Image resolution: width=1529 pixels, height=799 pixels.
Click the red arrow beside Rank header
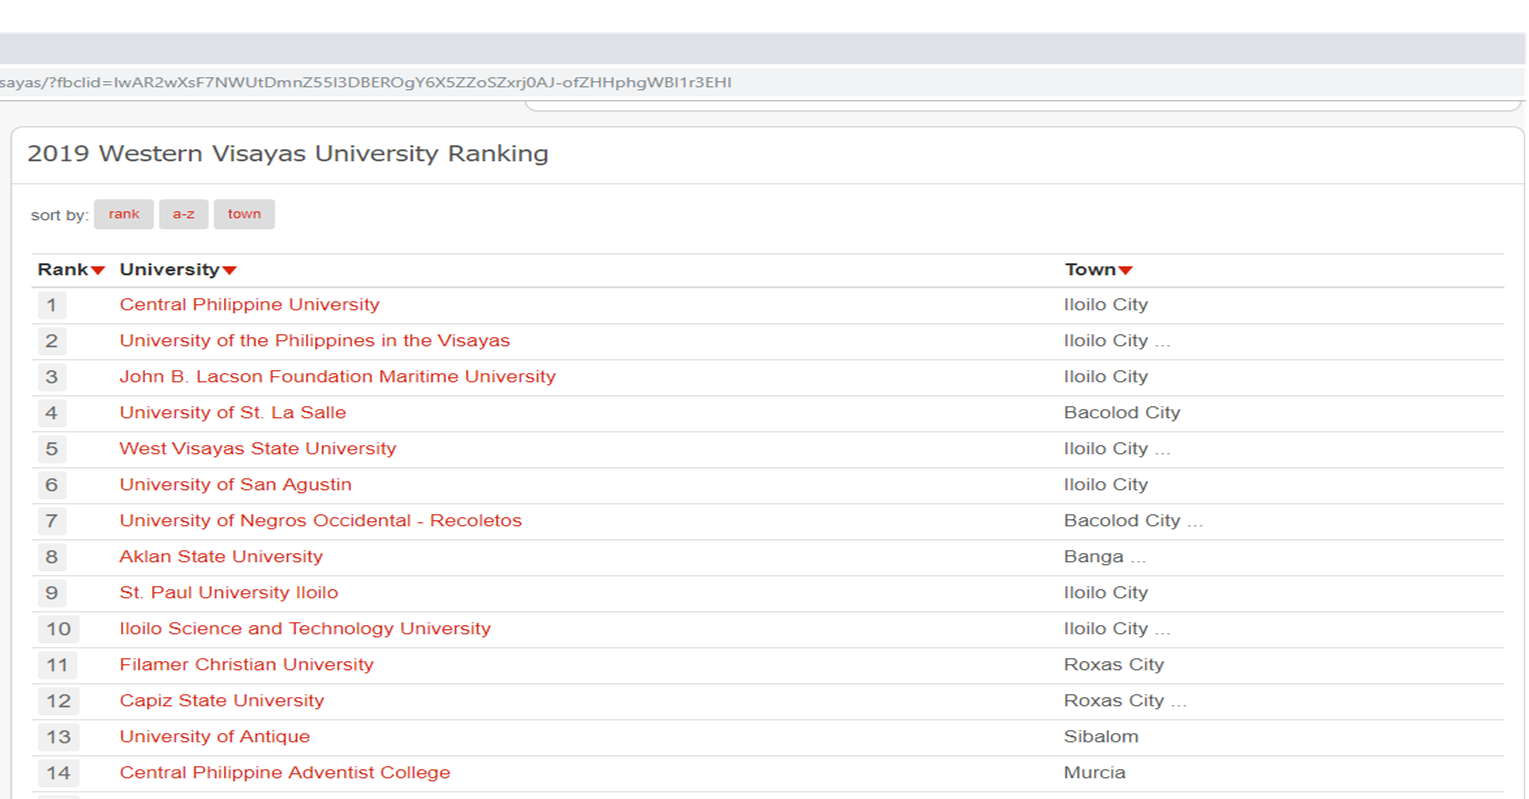[98, 270]
